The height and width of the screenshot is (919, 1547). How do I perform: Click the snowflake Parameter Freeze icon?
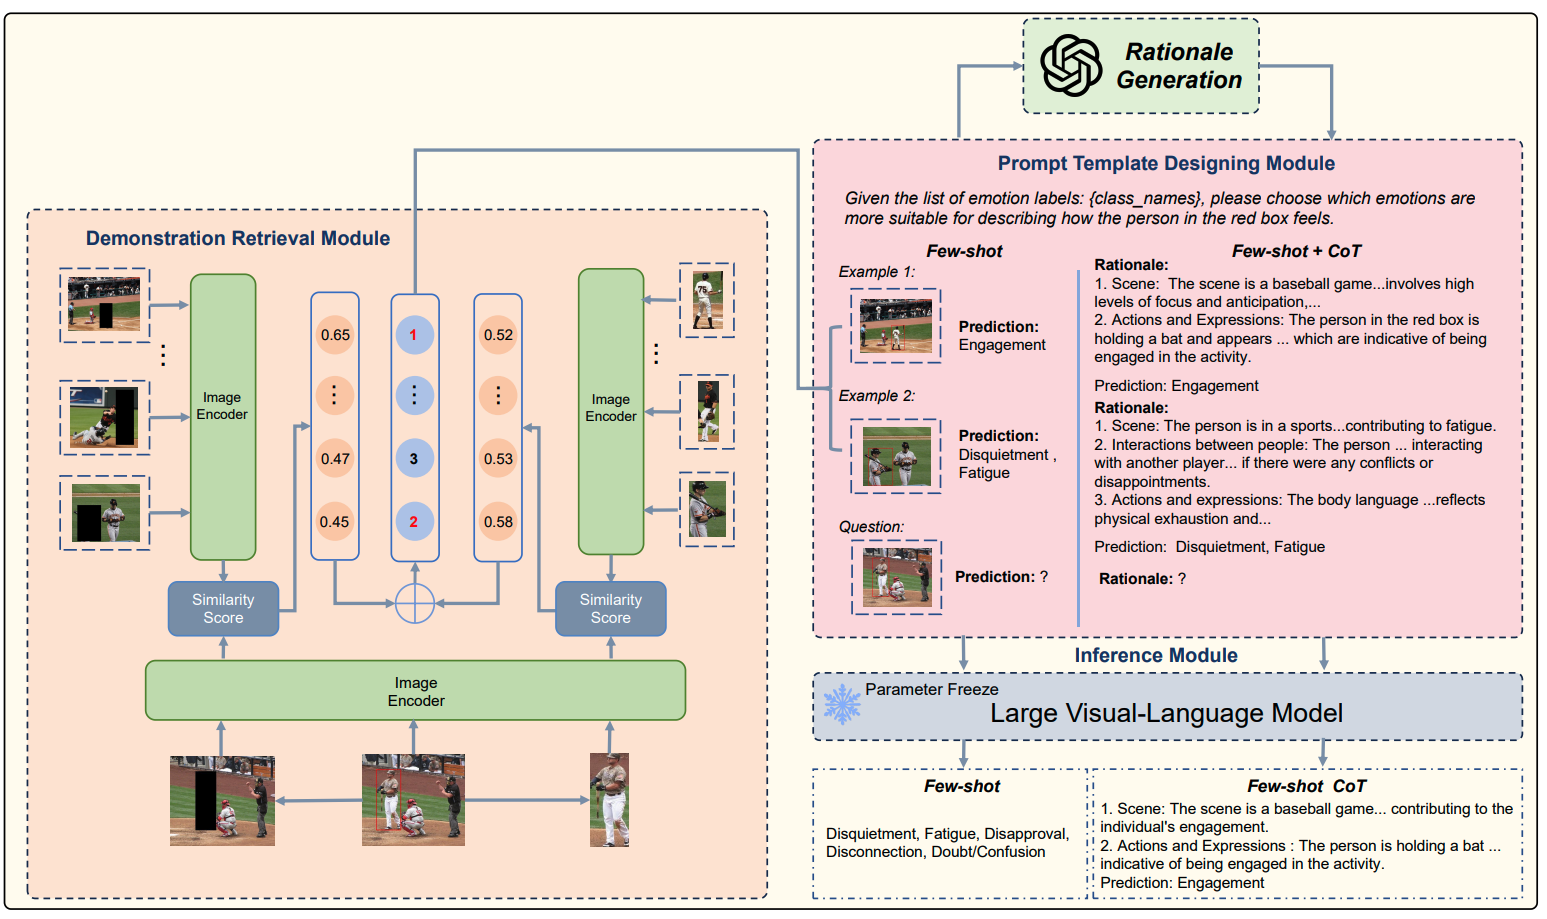tap(842, 704)
